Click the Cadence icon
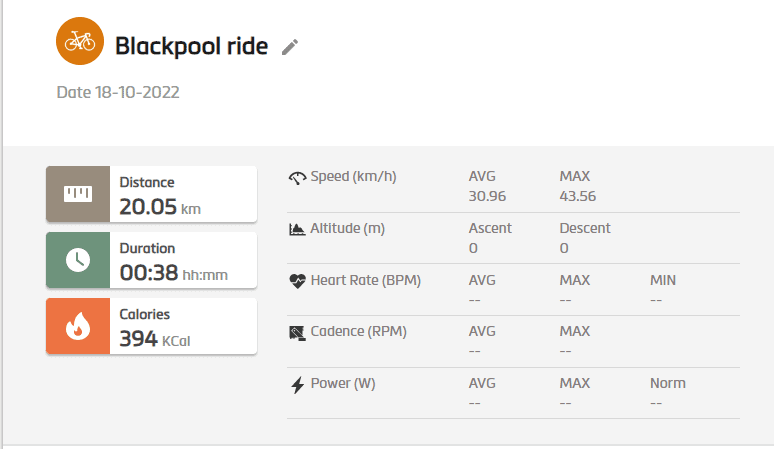Screen dimensions: 774x449 [x=297, y=332]
